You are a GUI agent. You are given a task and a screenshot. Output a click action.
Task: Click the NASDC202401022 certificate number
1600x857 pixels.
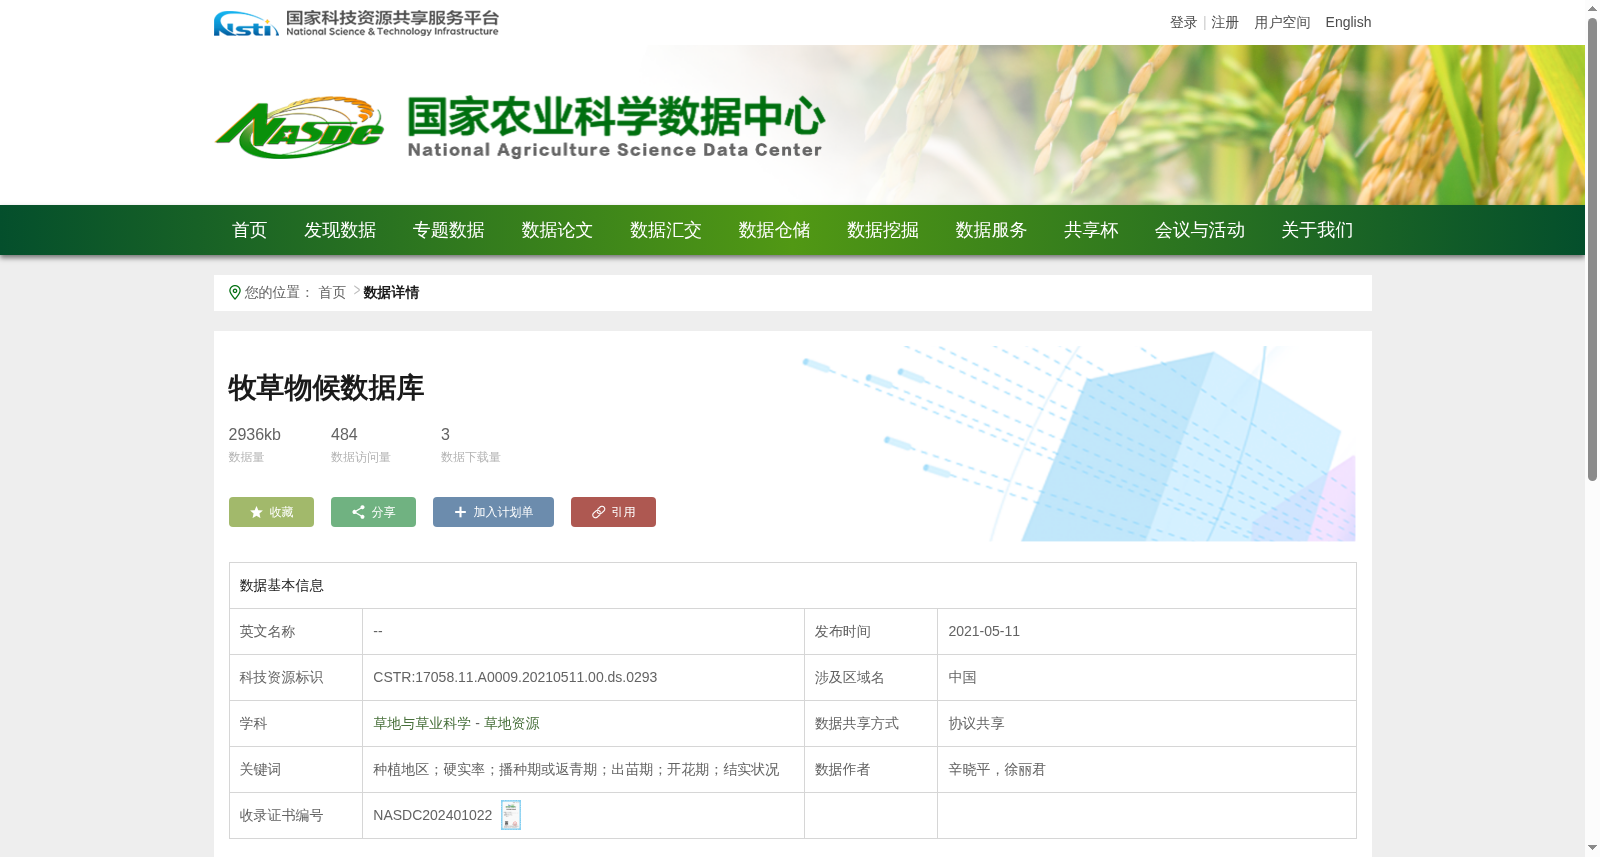click(x=433, y=815)
